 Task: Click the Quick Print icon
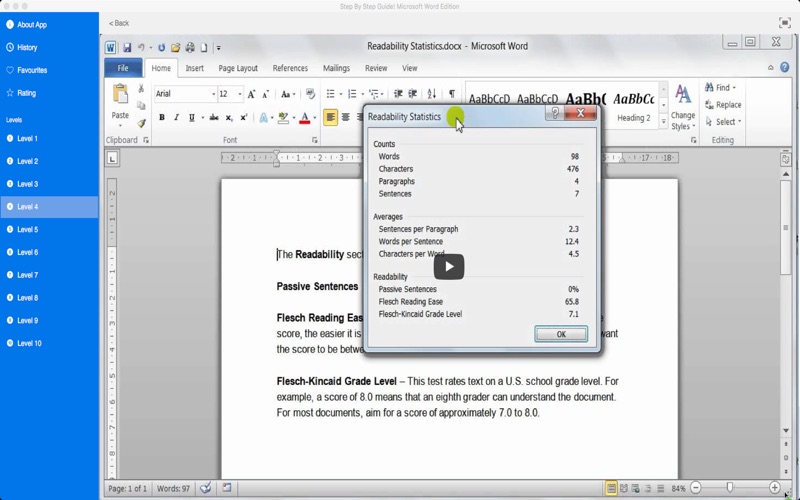click(x=190, y=47)
